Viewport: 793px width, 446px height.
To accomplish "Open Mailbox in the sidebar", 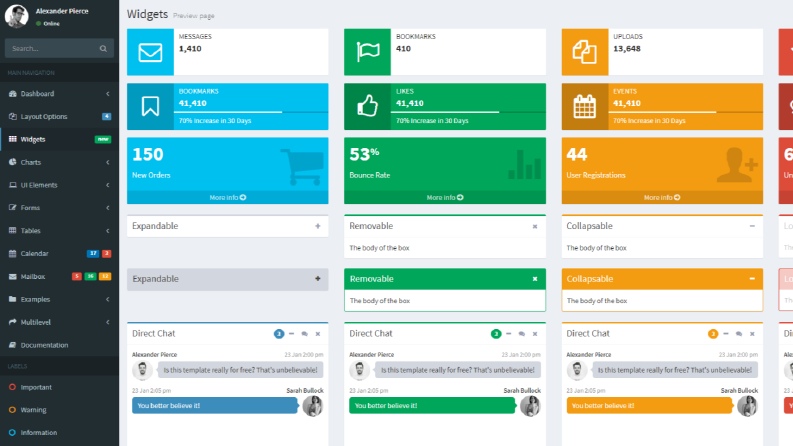I will (60, 277).
